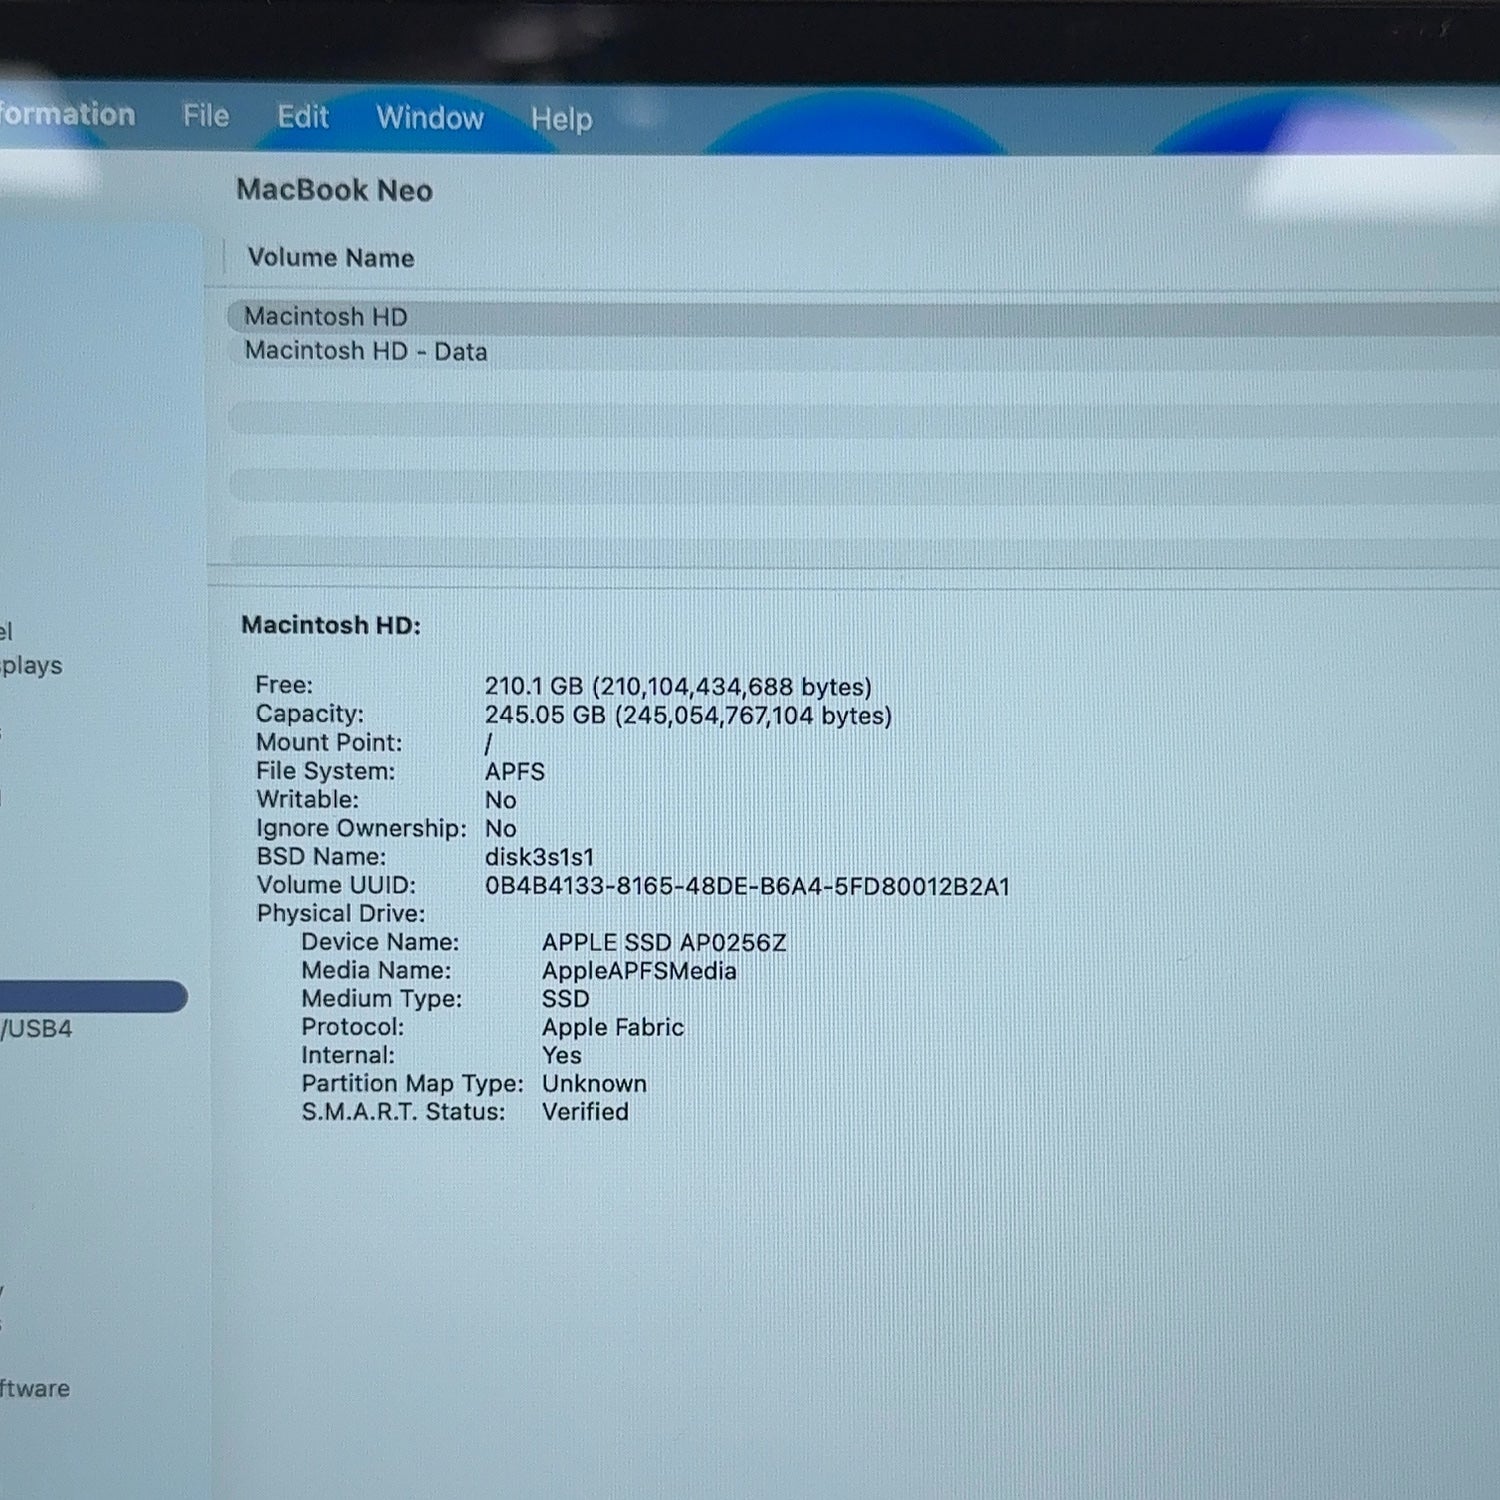Open the Edit menu
Viewport: 1500px width, 1500px height.
click(303, 117)
